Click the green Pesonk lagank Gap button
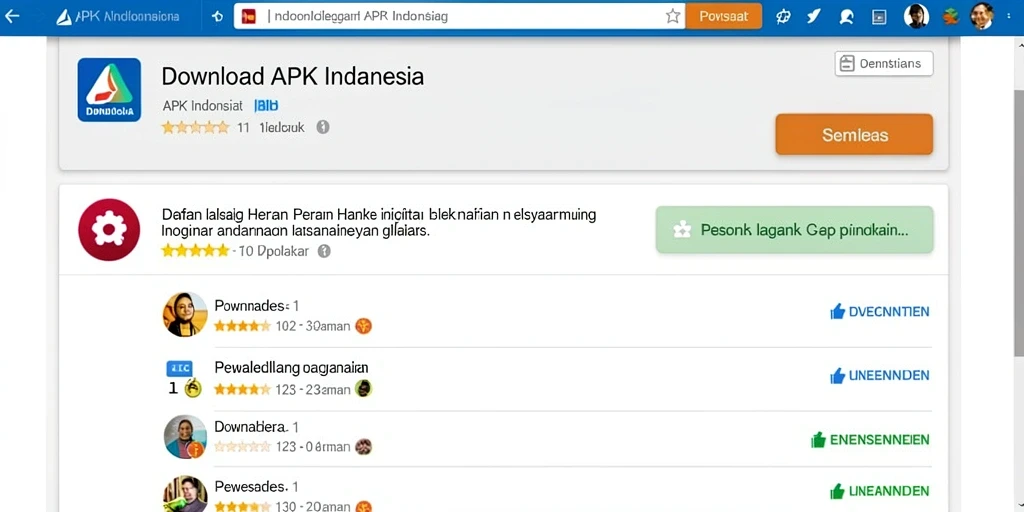1024x512 pixels. coord(794,230)
